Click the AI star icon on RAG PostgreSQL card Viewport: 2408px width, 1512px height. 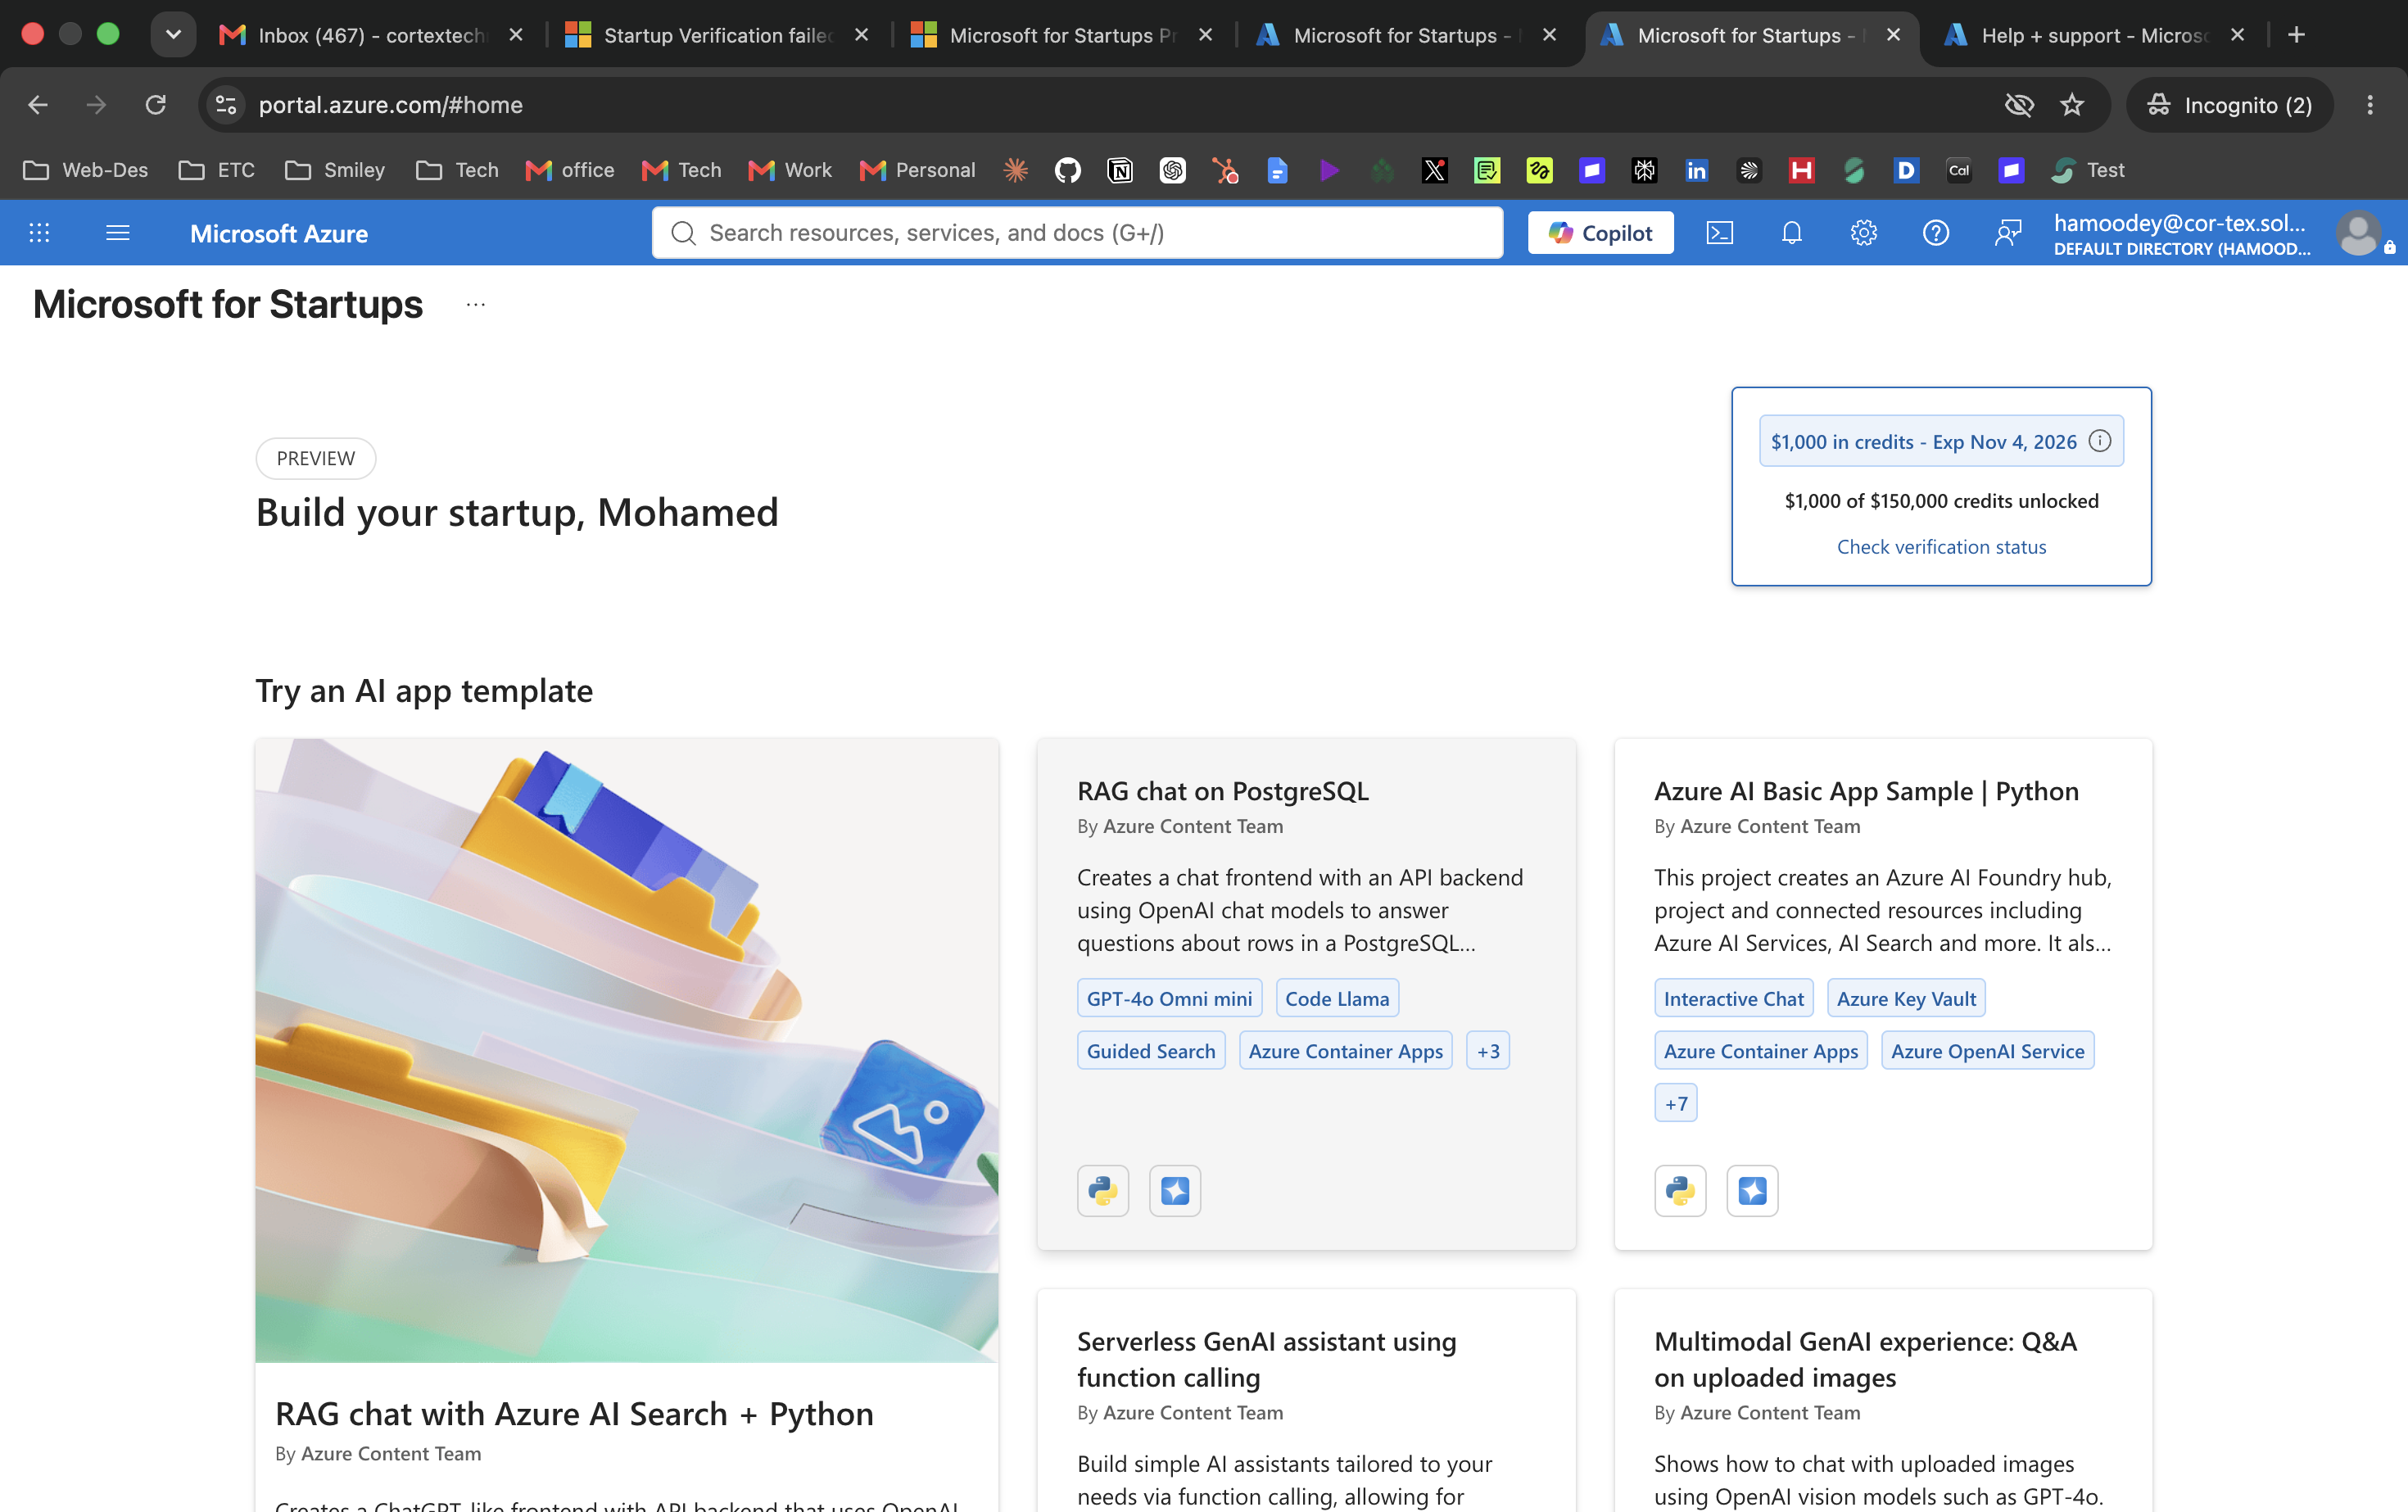pyautogui.click(x=1174, y=1190)
